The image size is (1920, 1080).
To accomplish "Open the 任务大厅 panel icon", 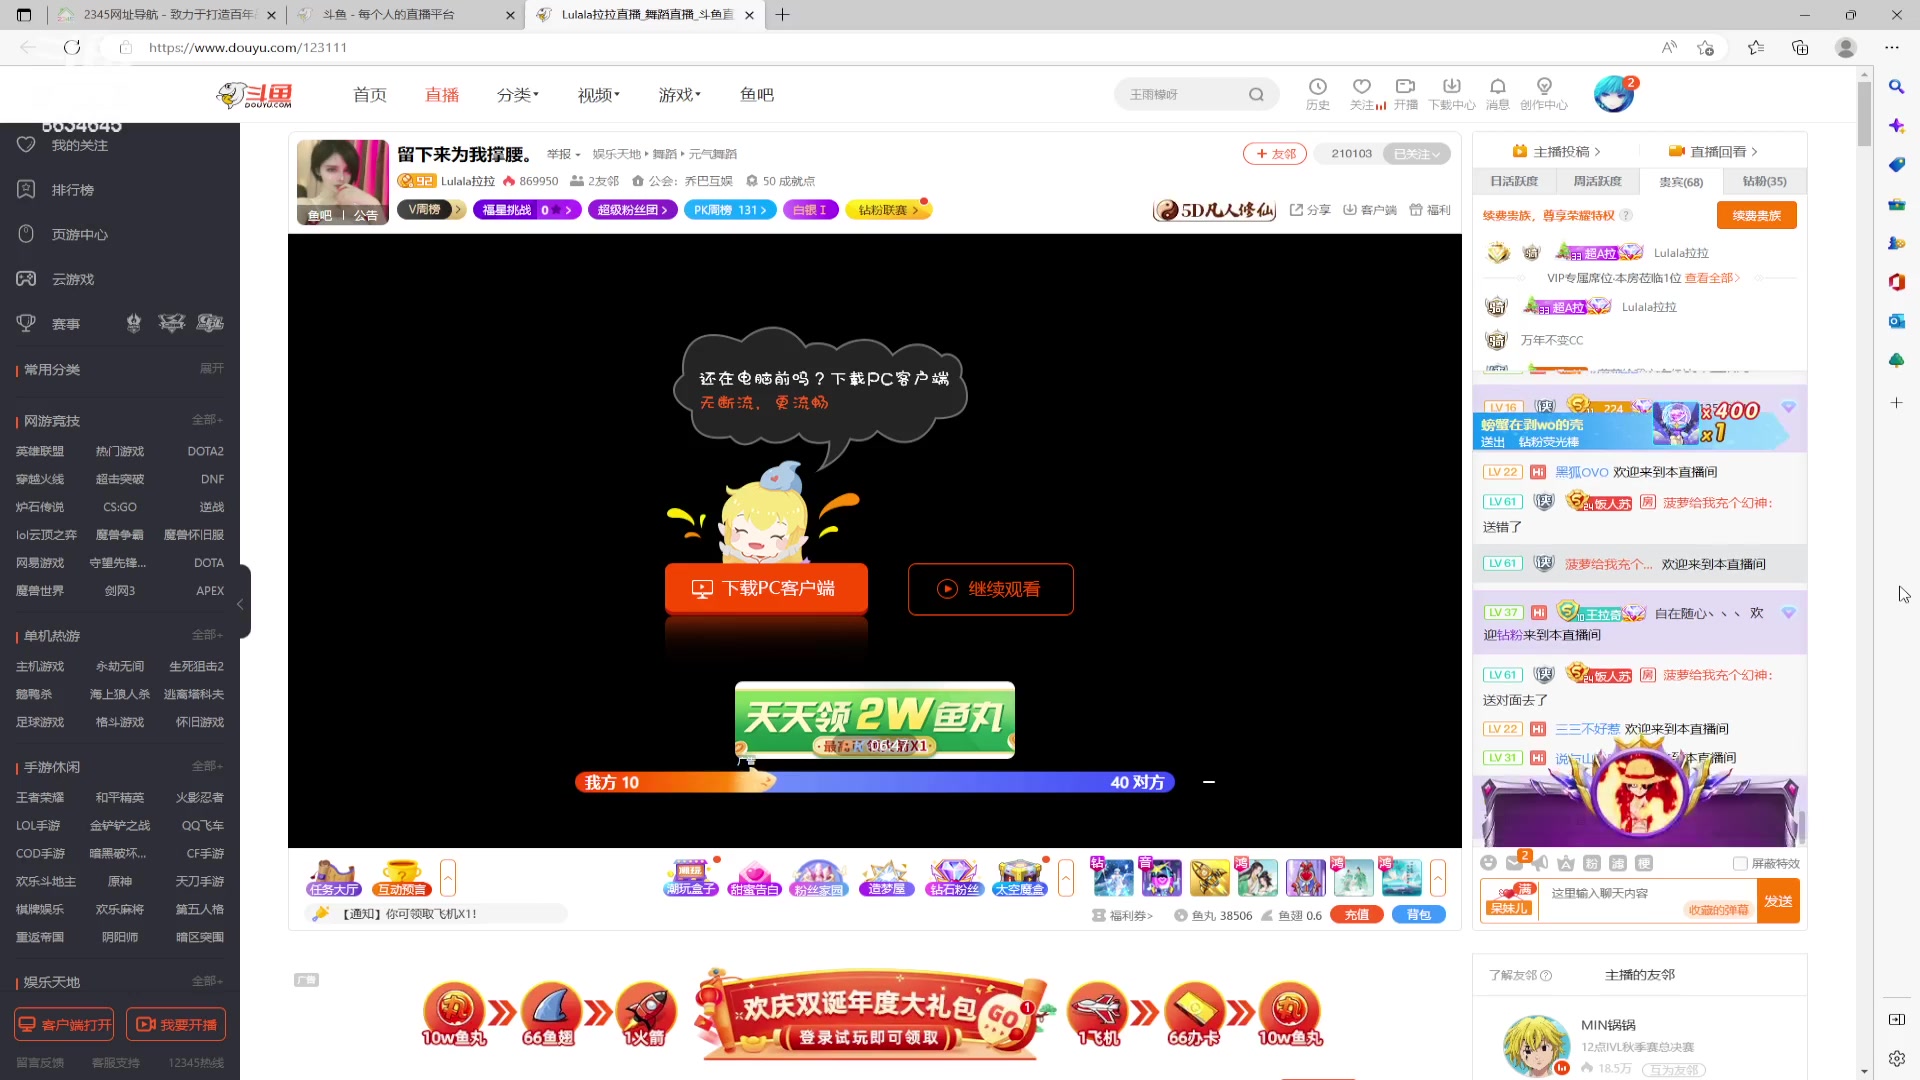I will click(x=334, y=877).
